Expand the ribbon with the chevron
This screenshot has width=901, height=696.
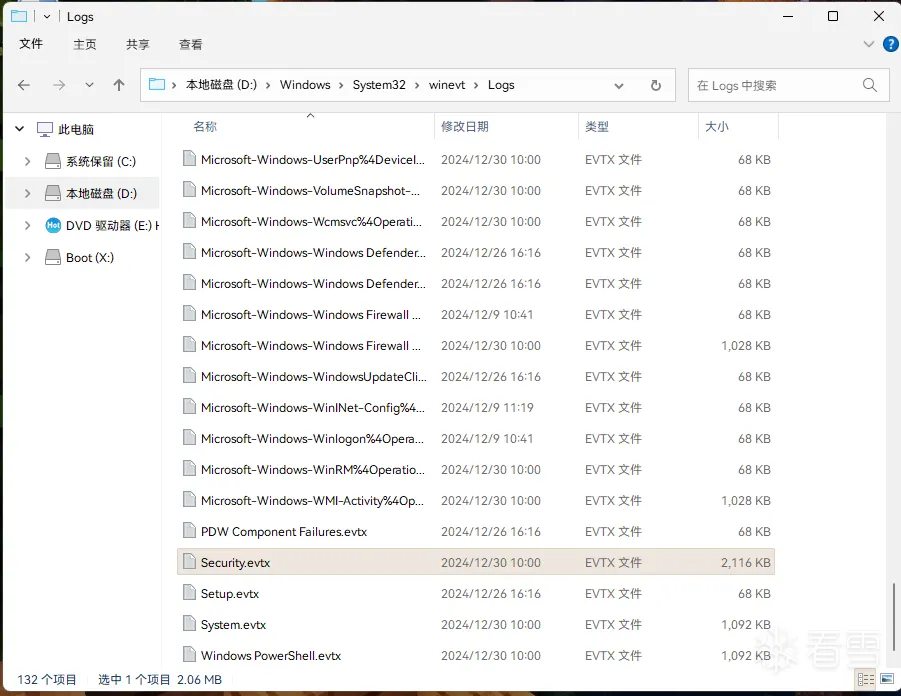pyautogui.click(x=869, y=44)
